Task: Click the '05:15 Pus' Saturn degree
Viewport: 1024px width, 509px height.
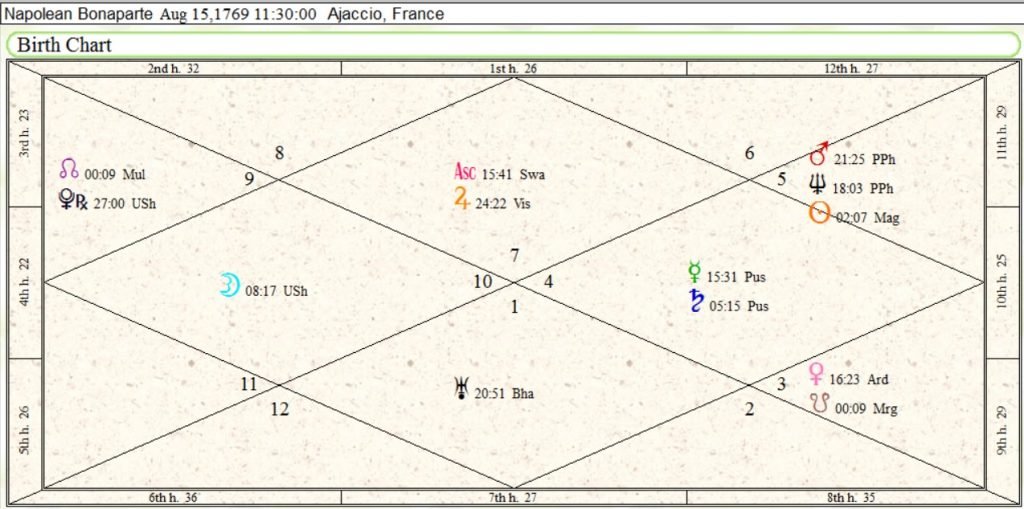Action: [739, 306]
